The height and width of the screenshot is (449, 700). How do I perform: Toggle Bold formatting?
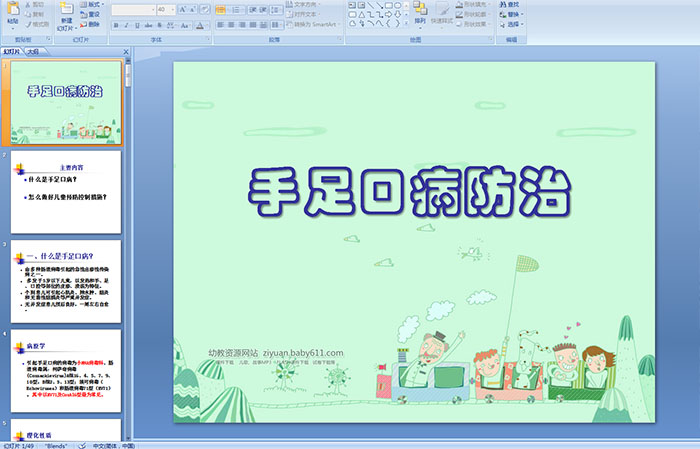tap(117, 25)
